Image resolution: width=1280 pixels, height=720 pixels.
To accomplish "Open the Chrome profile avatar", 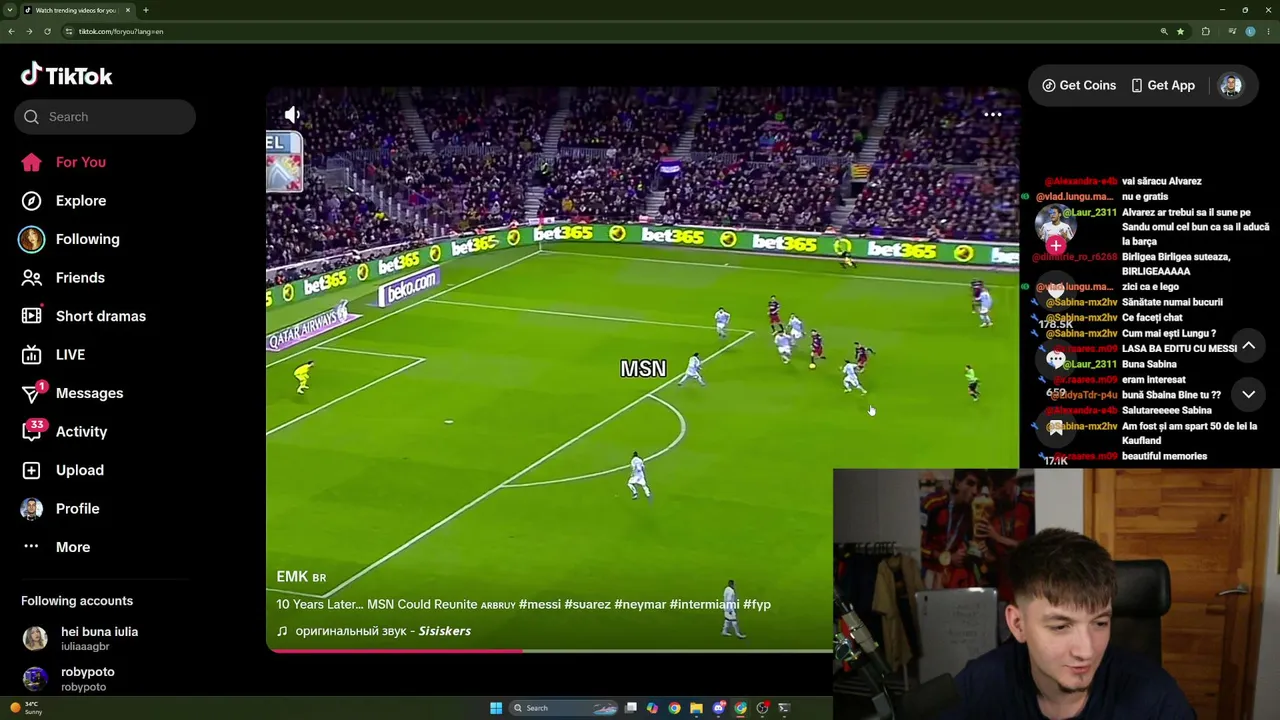I will [x=1250, y=31].
